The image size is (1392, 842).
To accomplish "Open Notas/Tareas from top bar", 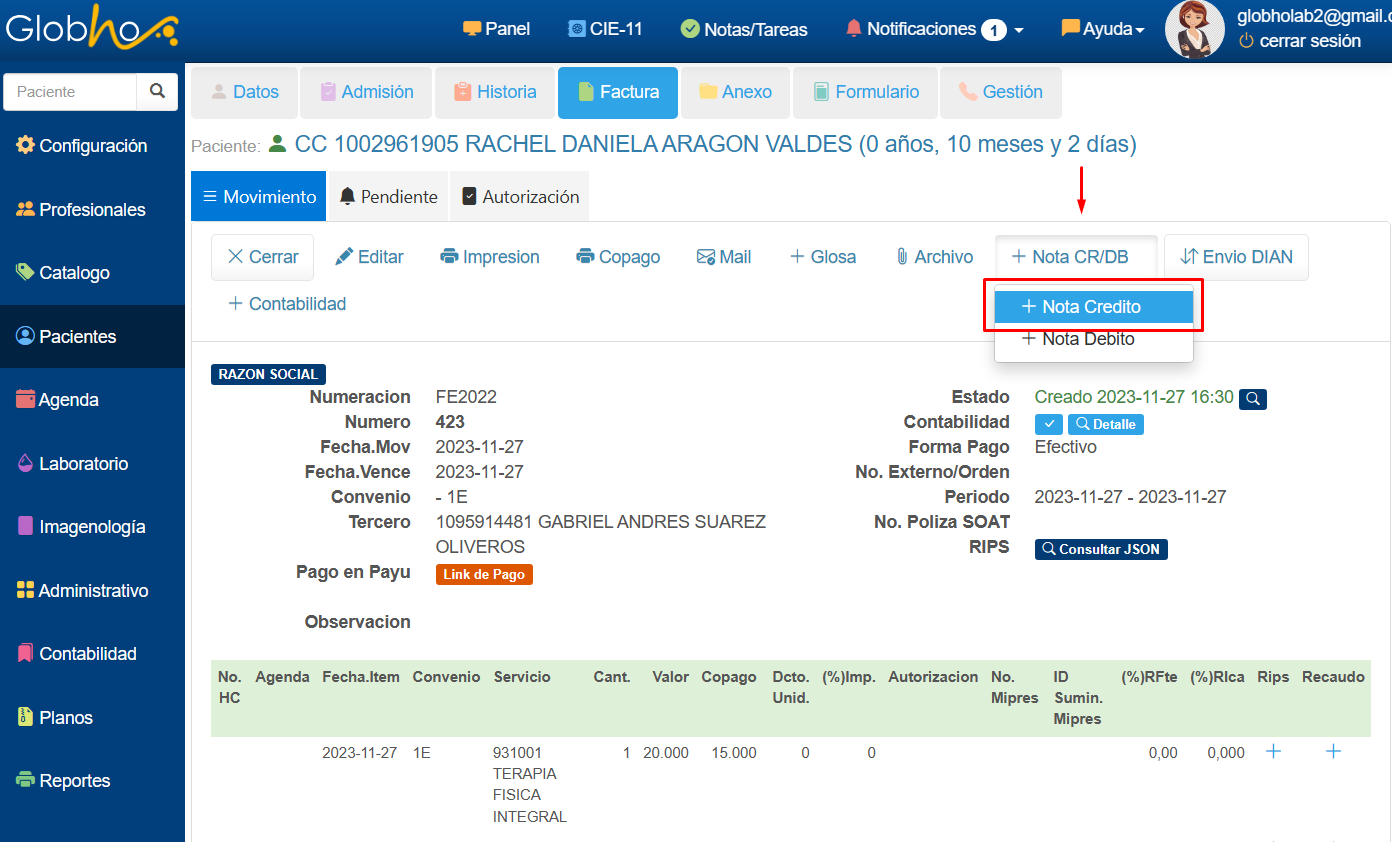I will tap(744, 29).
